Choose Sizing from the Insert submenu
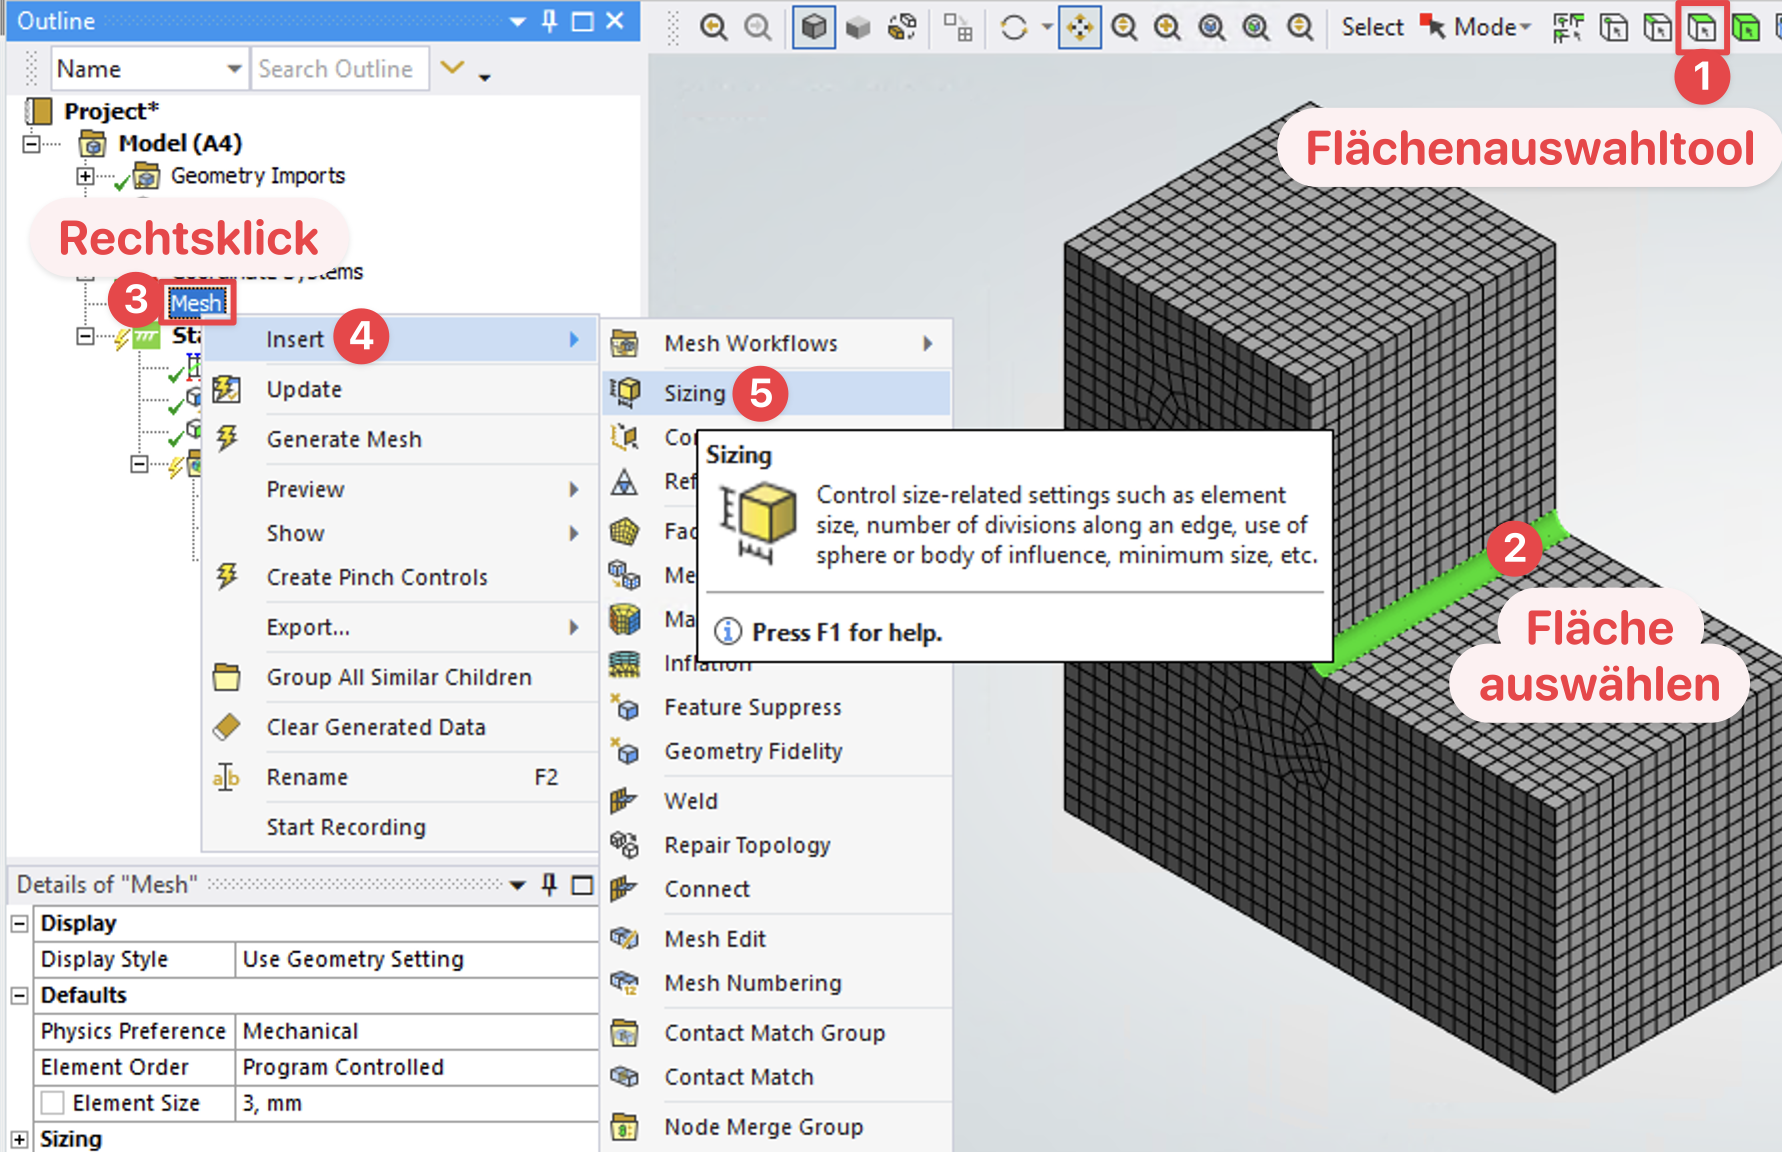 695,393
